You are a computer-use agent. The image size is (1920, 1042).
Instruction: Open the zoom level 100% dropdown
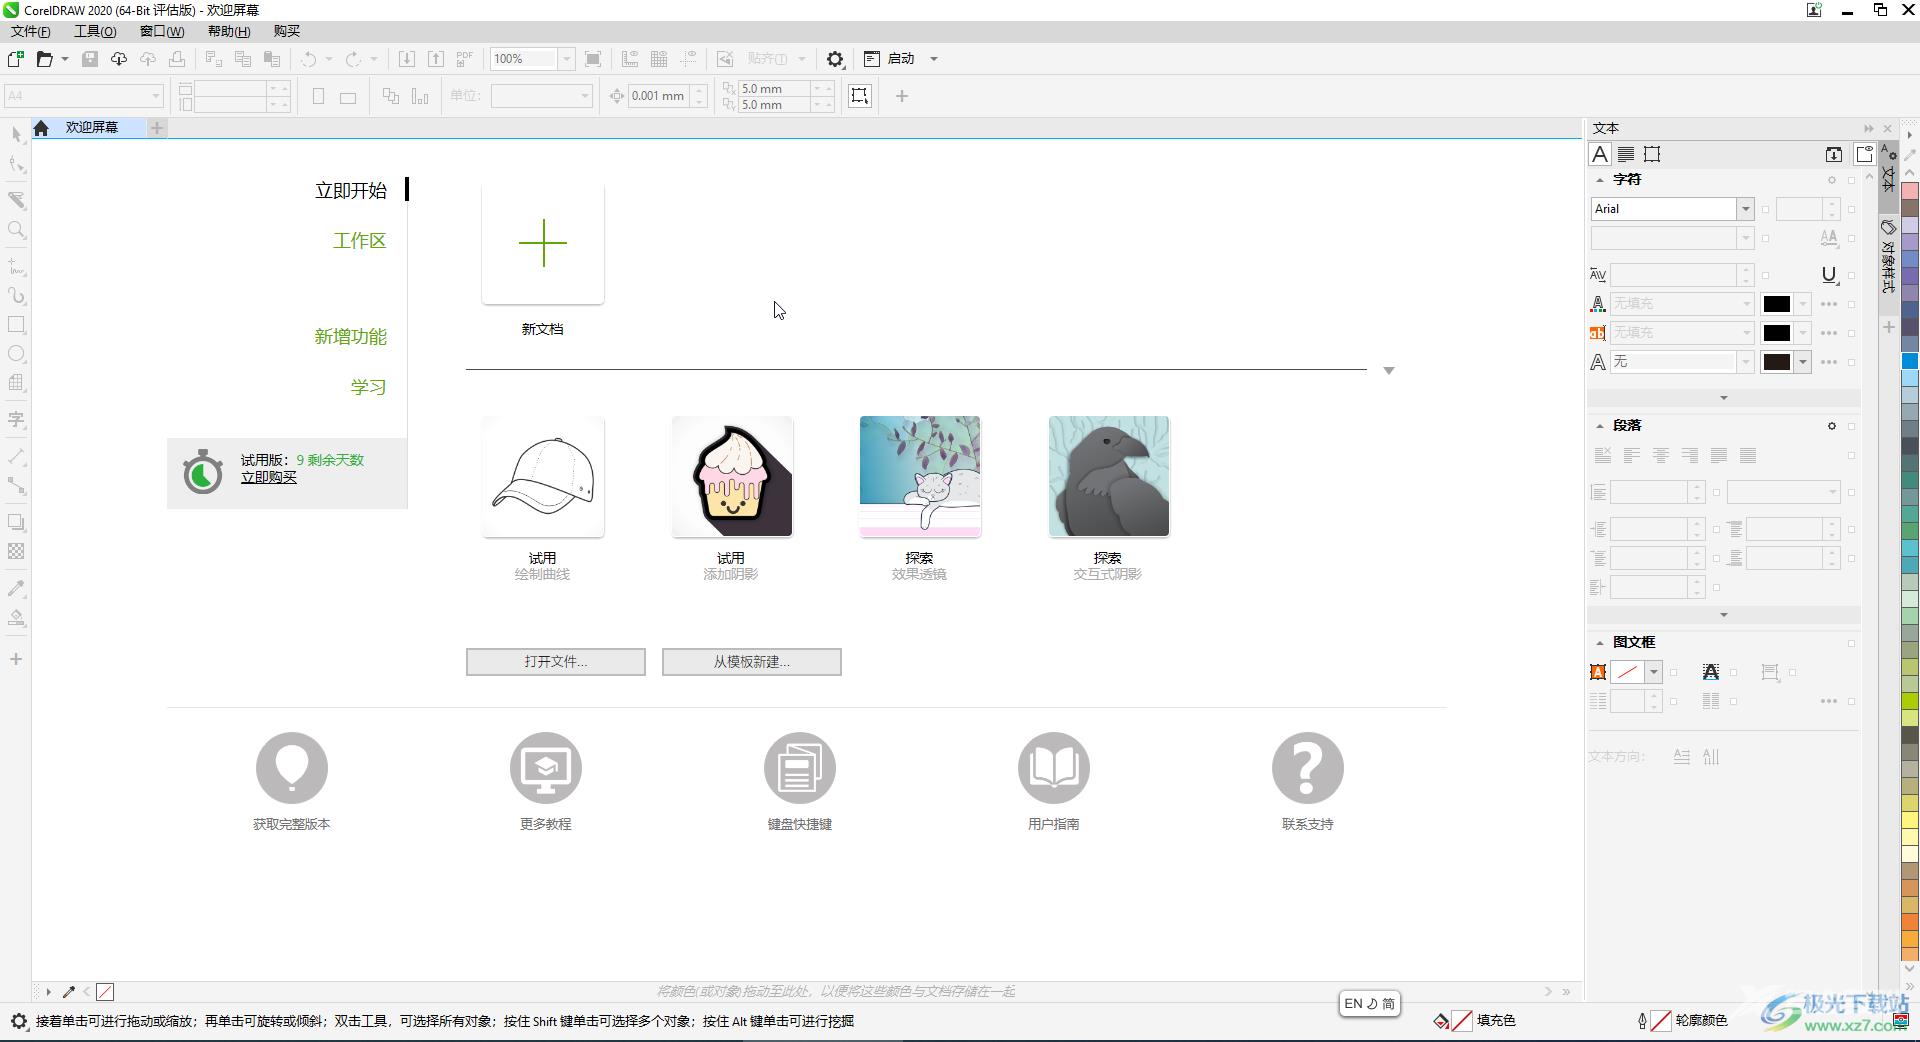click(x=566, y=59)
